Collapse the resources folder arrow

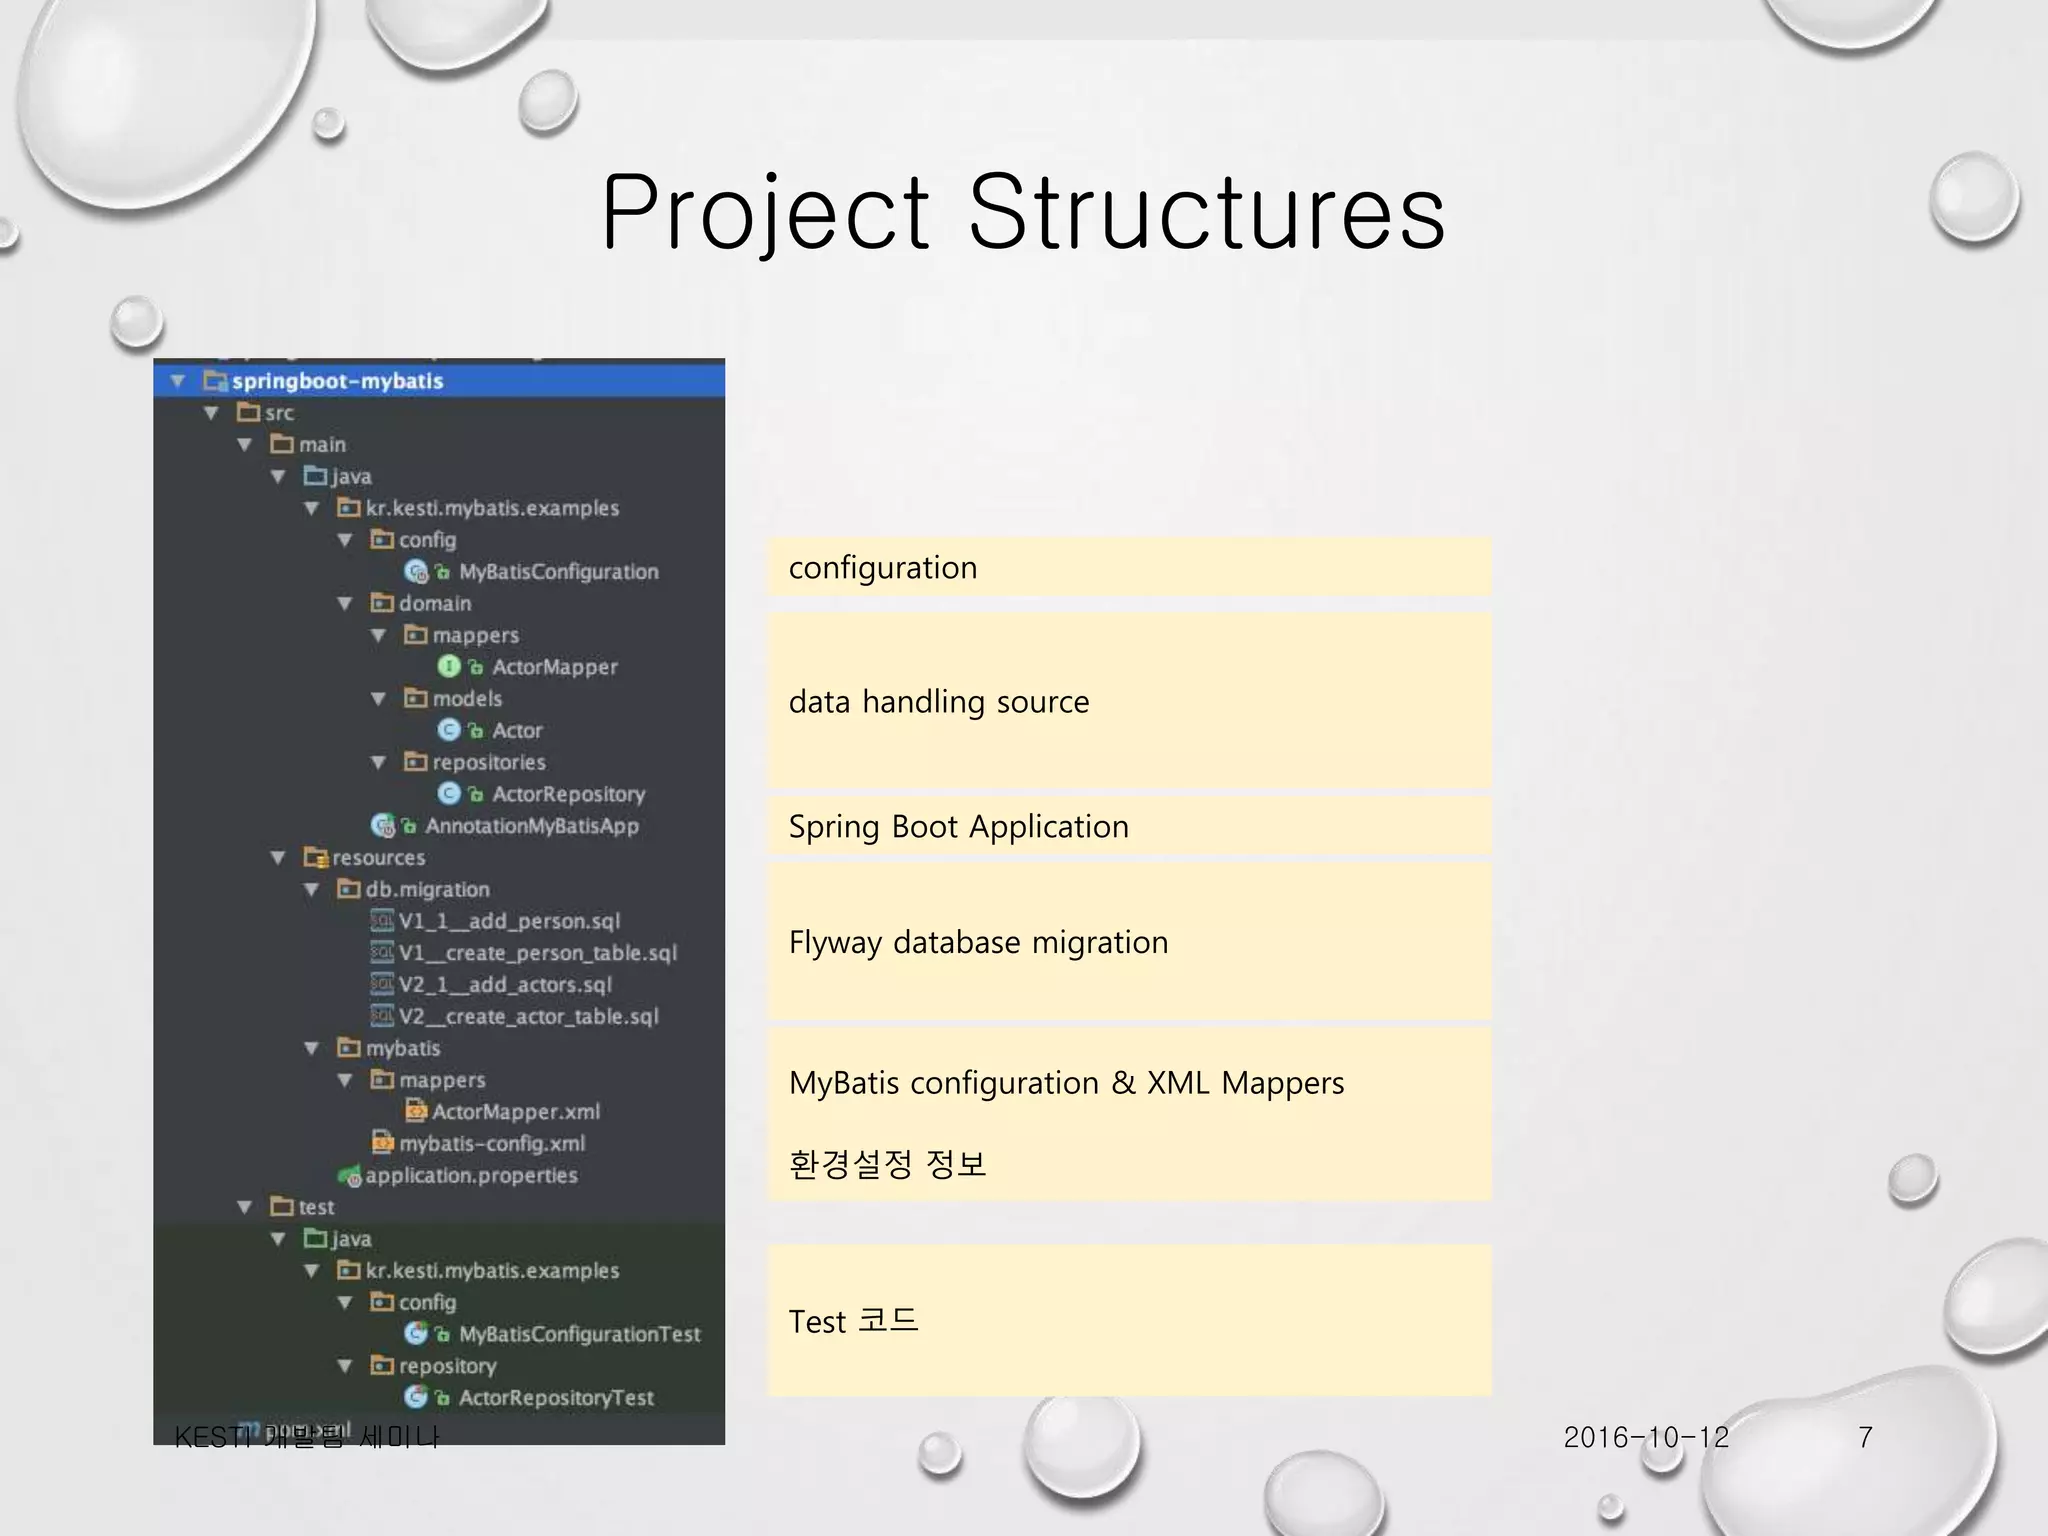(279, 857)
